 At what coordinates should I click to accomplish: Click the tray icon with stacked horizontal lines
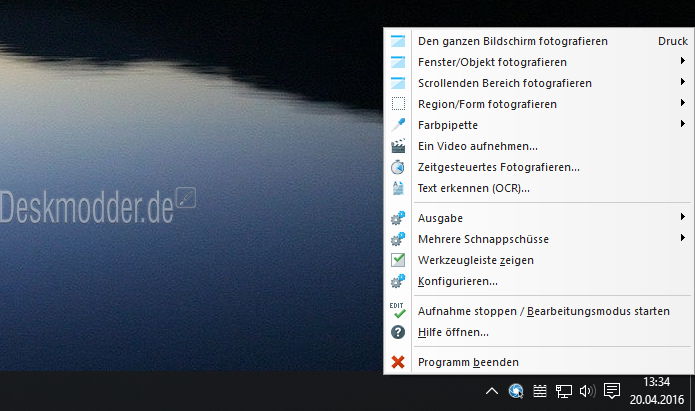click(x=539, y=391)
